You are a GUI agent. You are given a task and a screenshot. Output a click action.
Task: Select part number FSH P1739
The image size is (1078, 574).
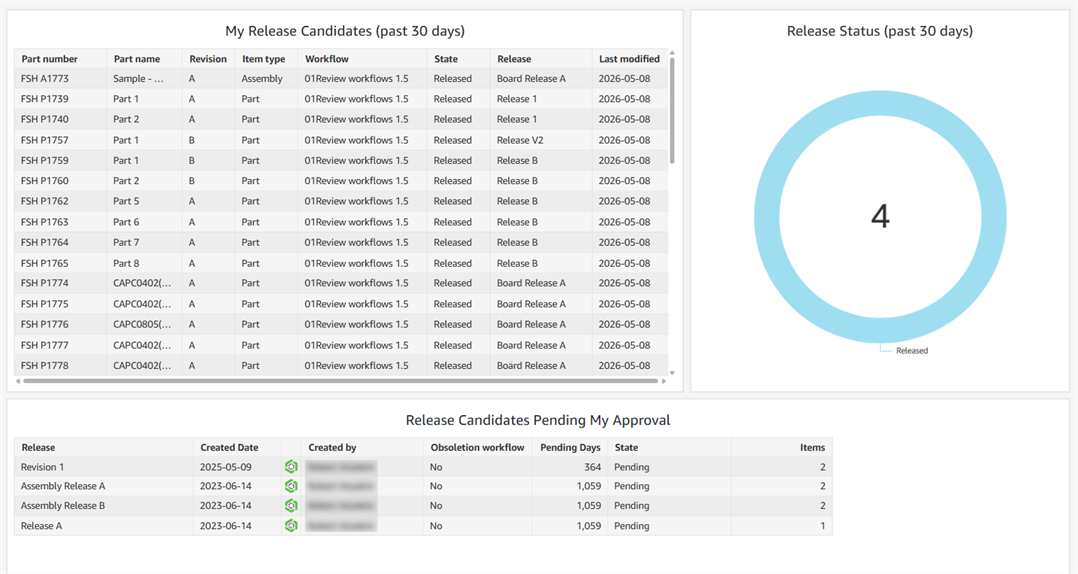click(x=45, y=99)
